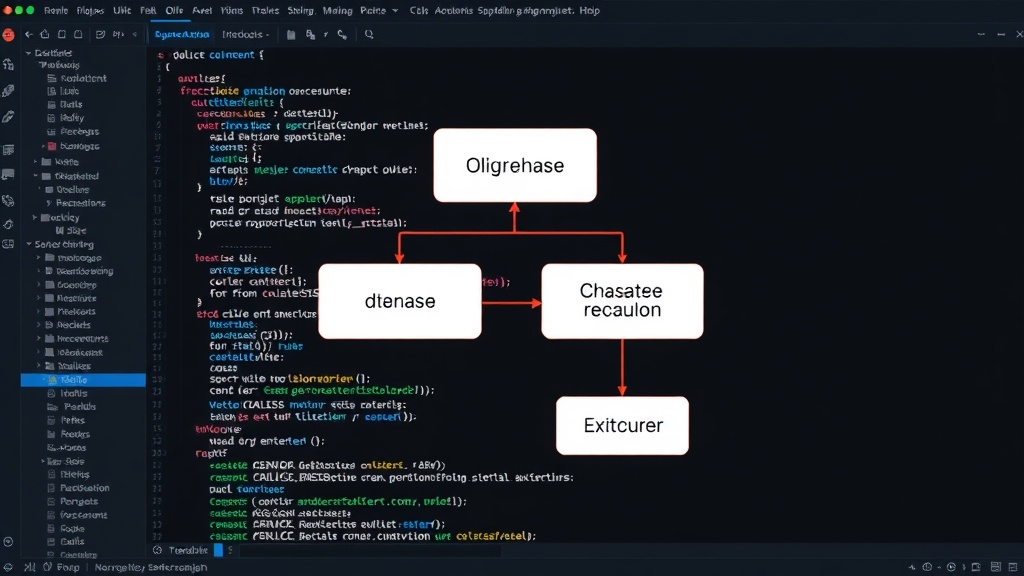The image size is (1024, 576).
Task: Click the chat bubble icon in the left sidebar
Action: (x=8, y=174)
